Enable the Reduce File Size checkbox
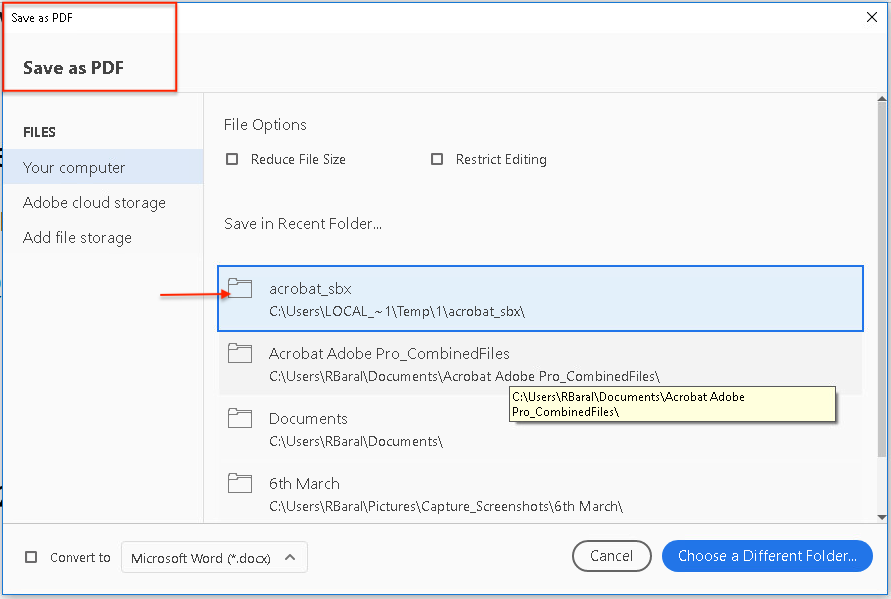 pyautogui.click(x=232, y=159)
